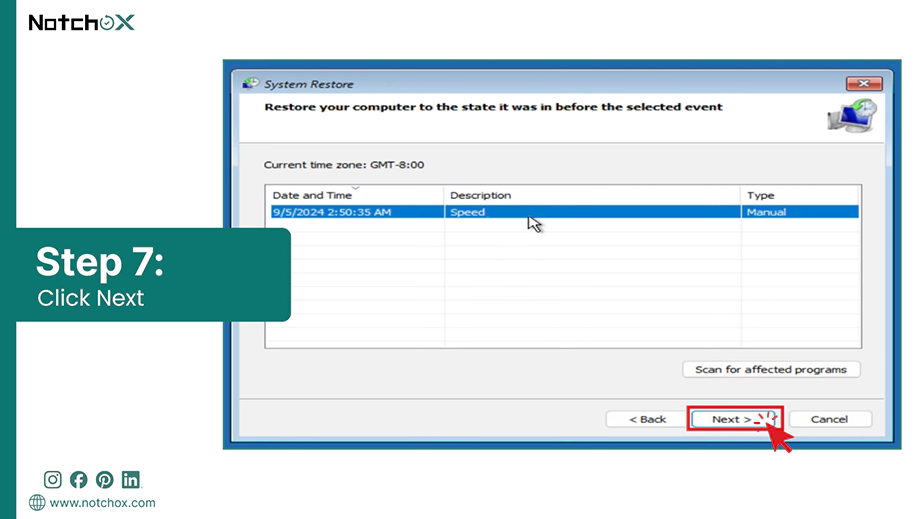The width and height of the screenshot is (922, 519).
Task: Sort by the Date and Time column header
Action: [355, 195]
